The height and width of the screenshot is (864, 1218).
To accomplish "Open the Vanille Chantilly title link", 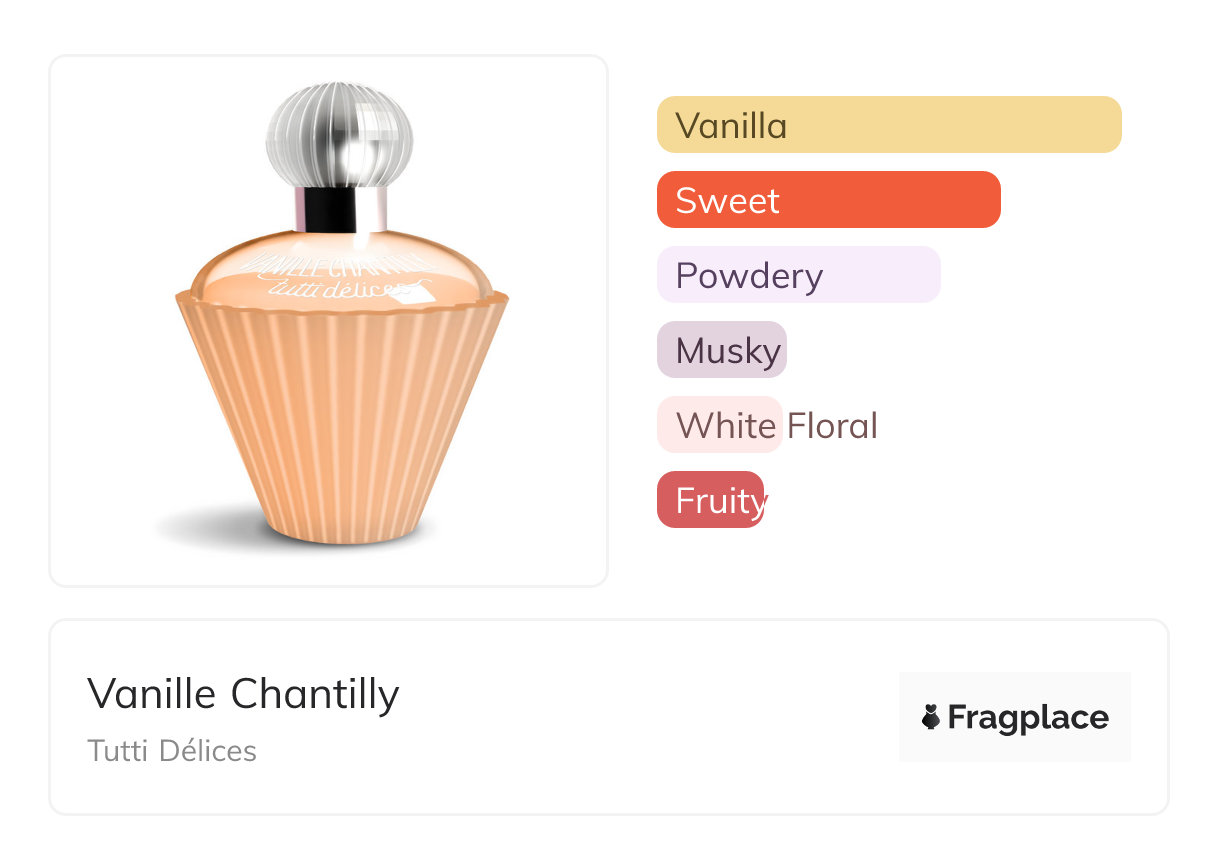I will [243, 693].
